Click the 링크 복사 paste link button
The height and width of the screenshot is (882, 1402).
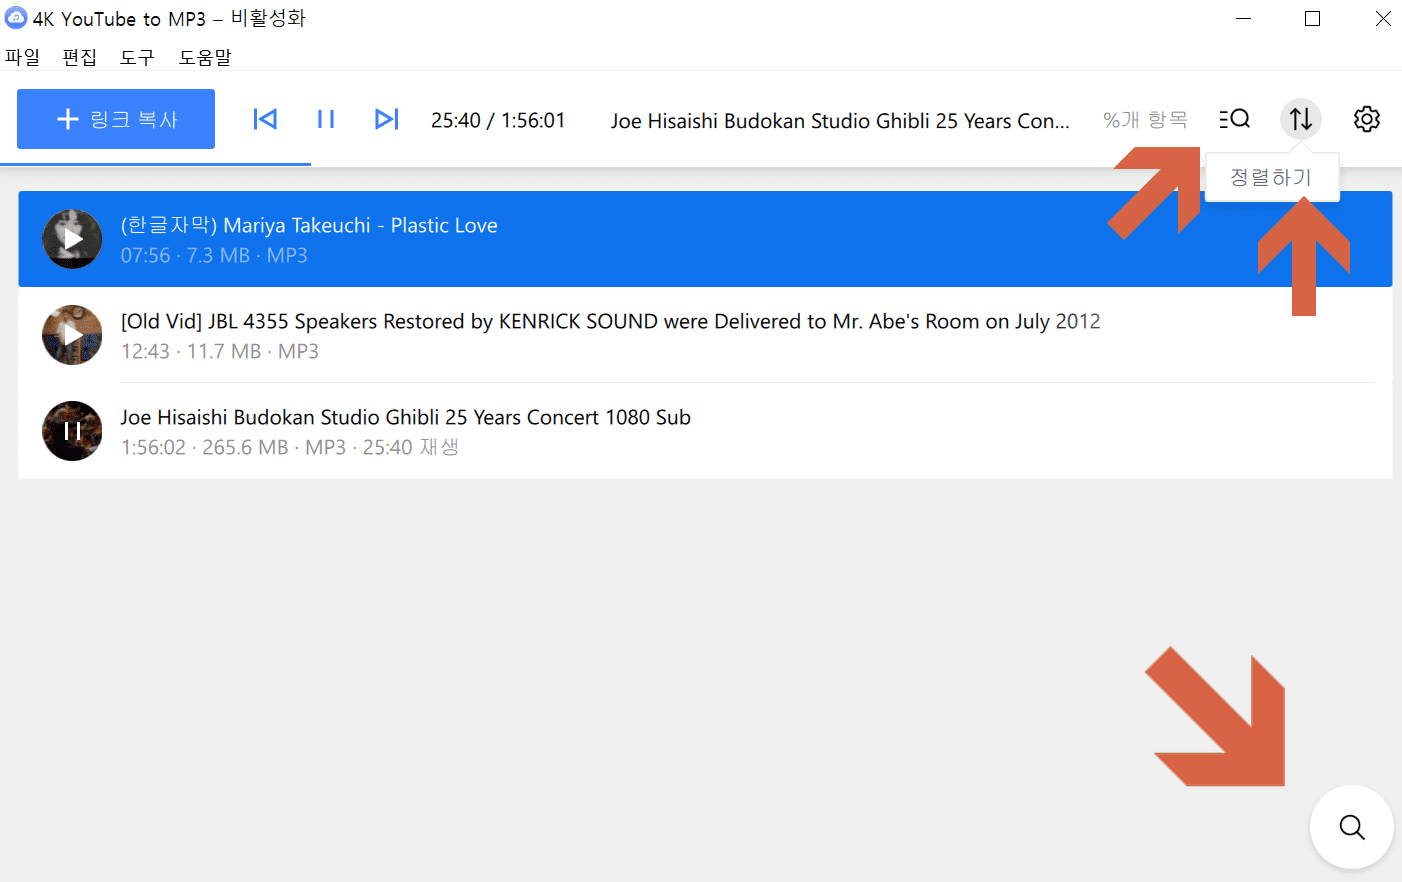point(116,119)
